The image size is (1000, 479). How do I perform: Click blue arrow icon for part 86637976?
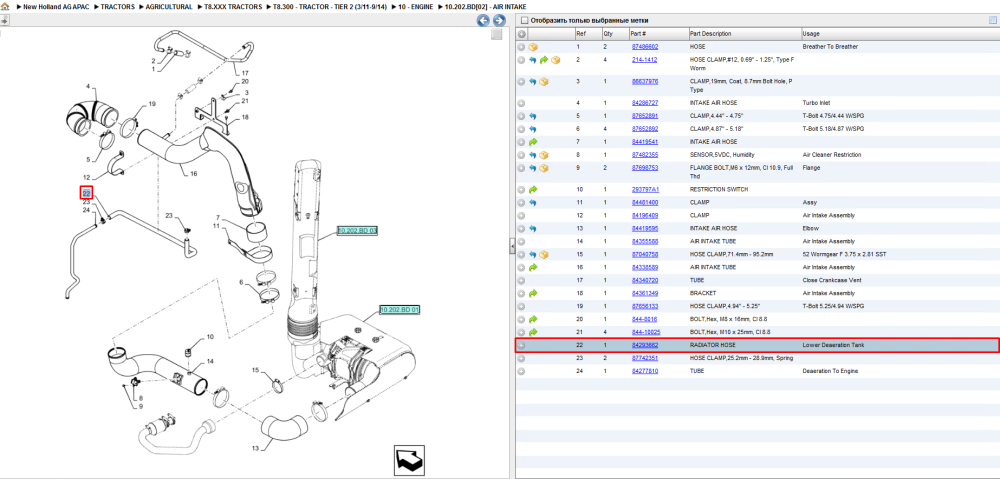(533, 82)
